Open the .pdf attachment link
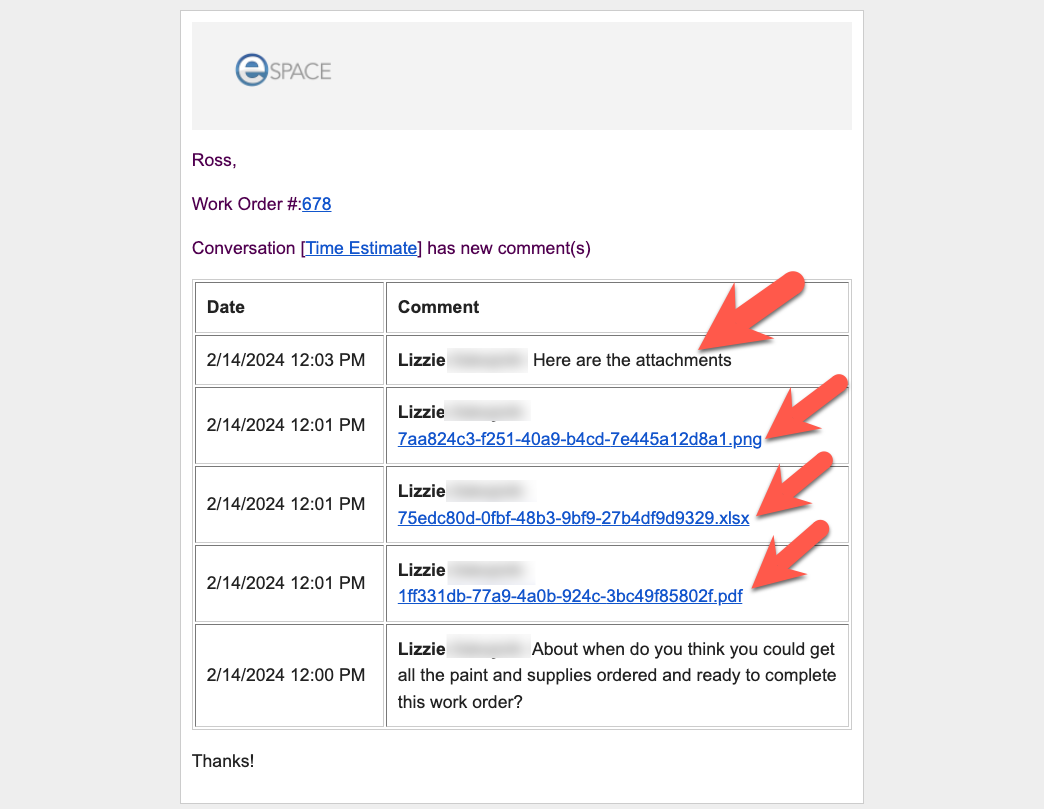The height and width of the screenshot is (809, 1044). pyautogui.click(x=570, y=597)
